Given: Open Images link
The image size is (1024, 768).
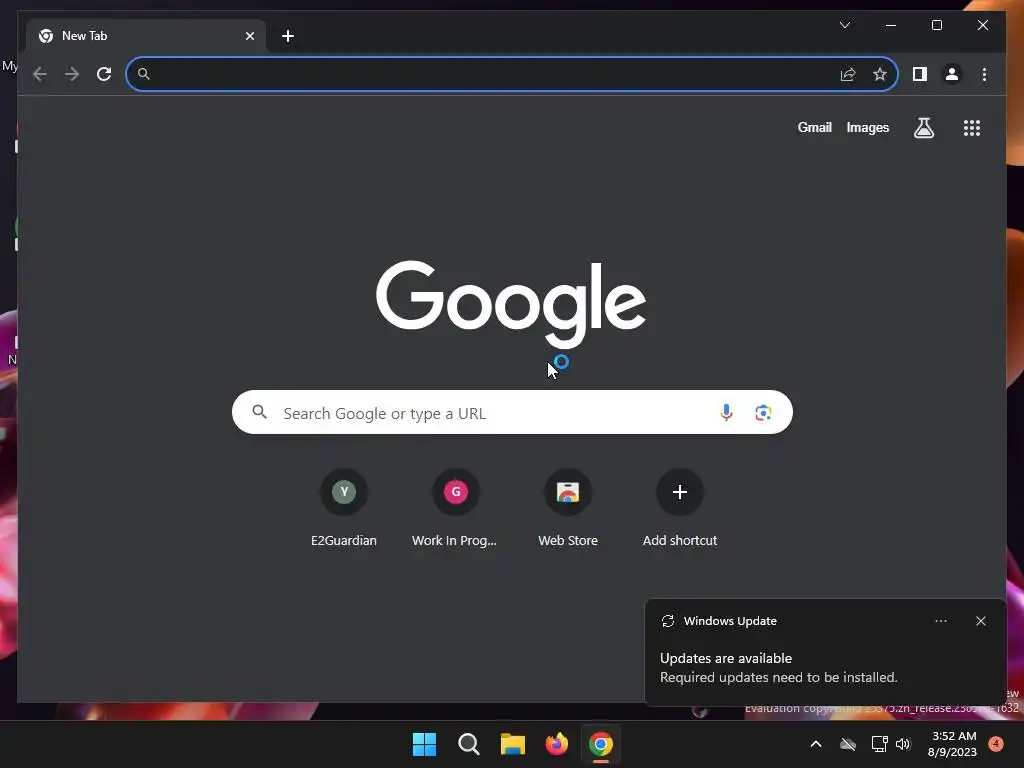Looking at the screenshot, I should point(867,128).
